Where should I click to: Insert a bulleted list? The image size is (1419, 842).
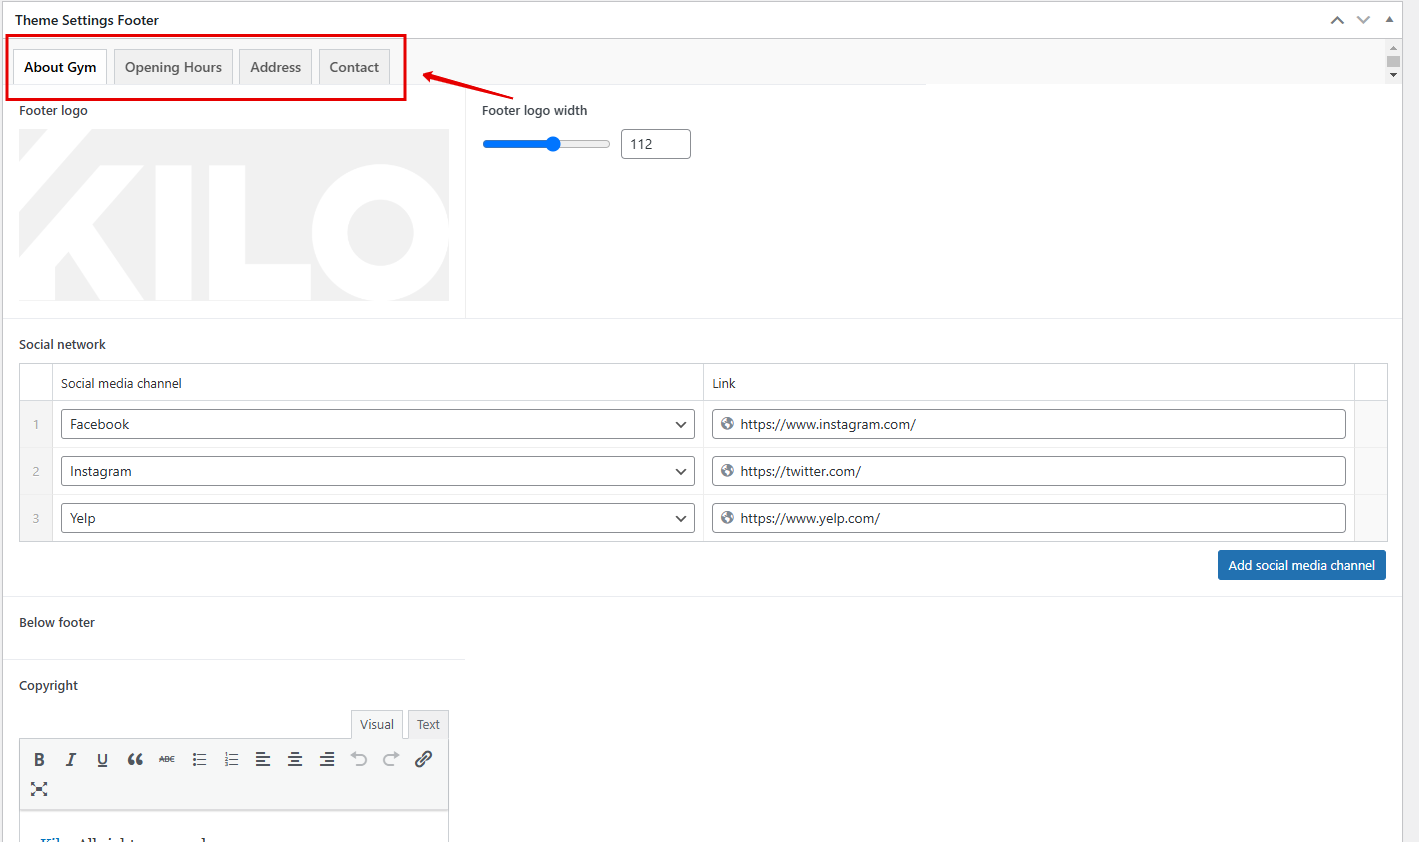click(x=199, y=760)
